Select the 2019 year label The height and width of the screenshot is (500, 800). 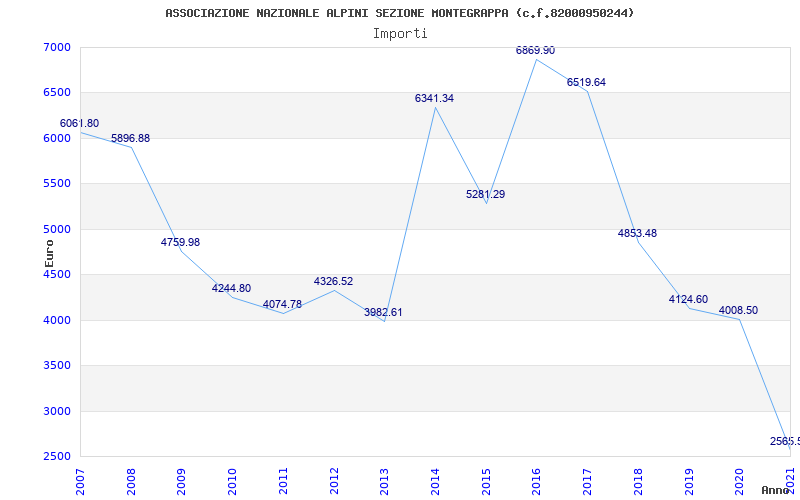689,481
